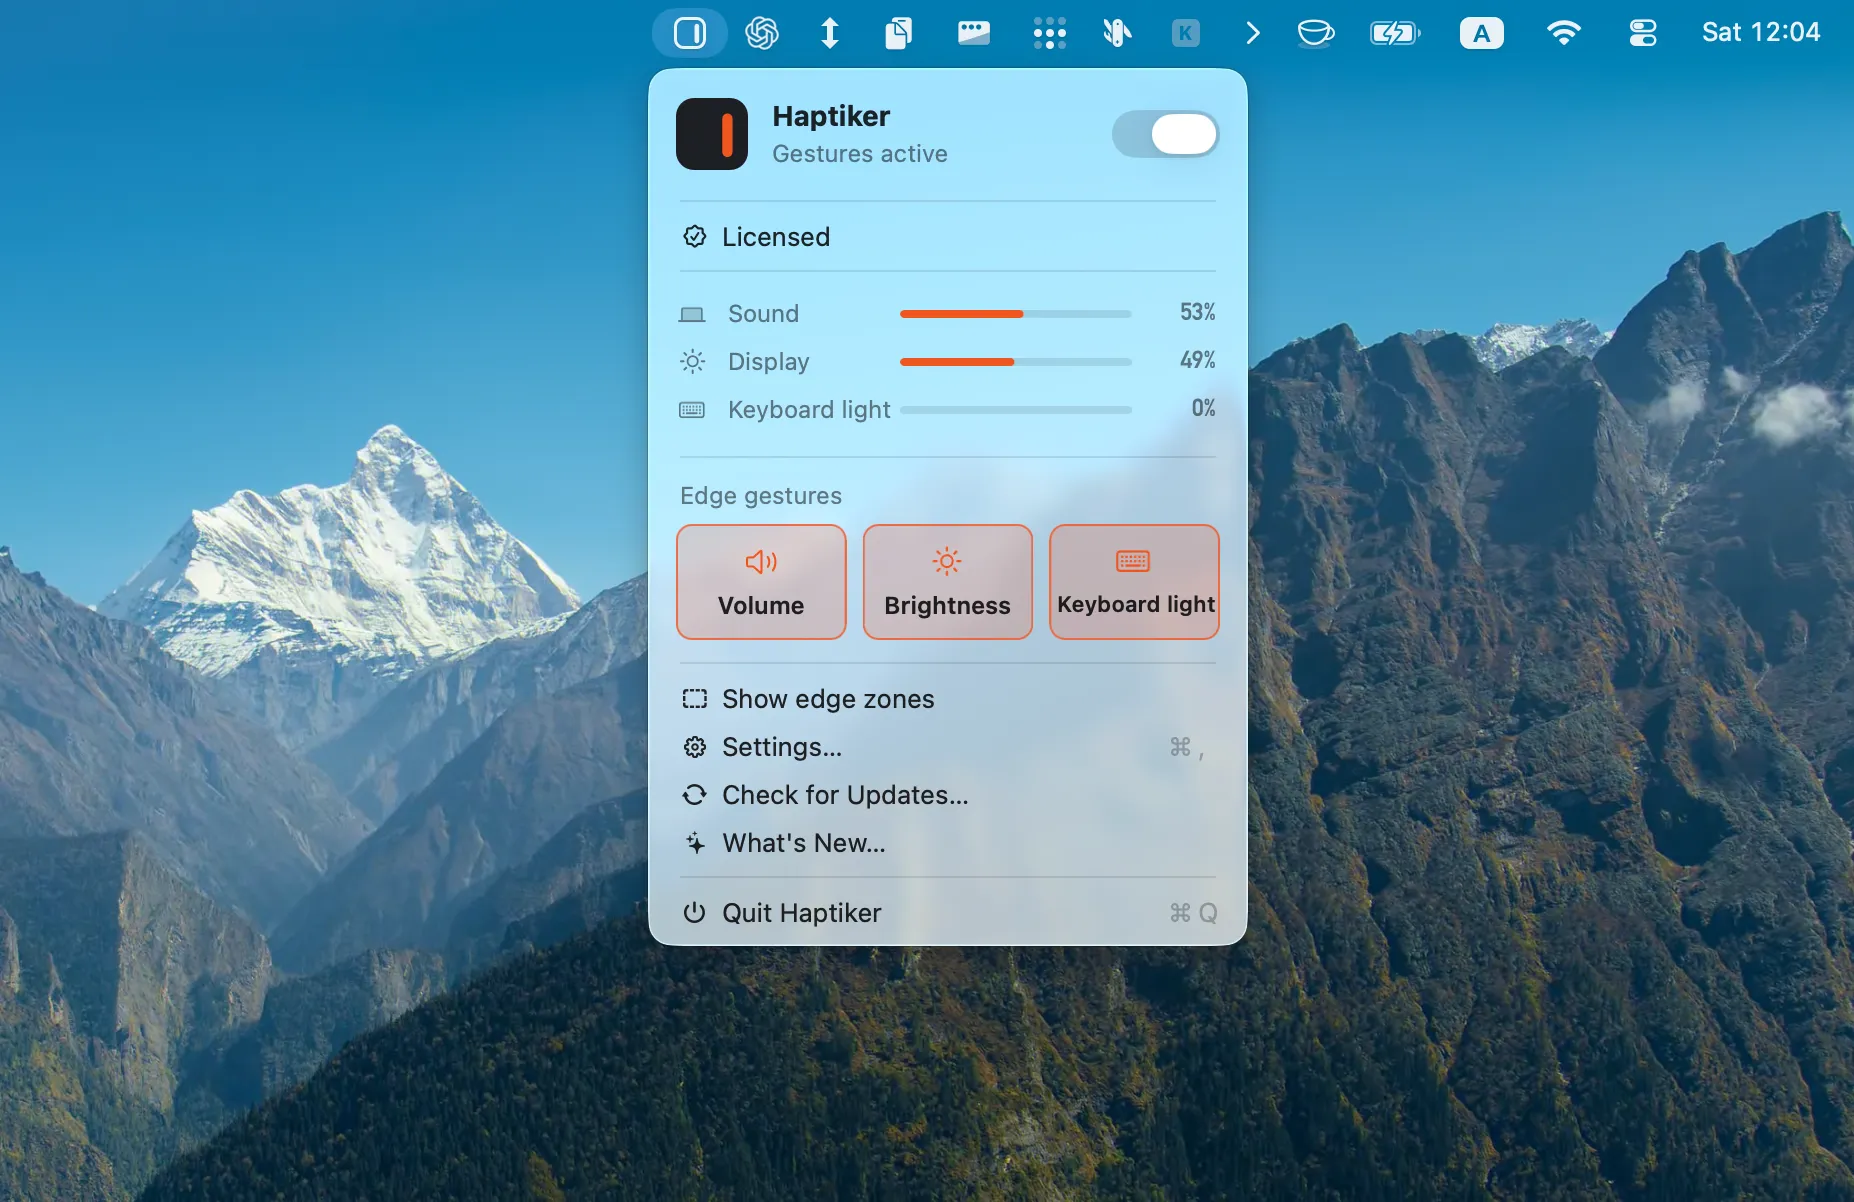
Task: Adjust the Sound level slider
Action: tap(1015, 314)
